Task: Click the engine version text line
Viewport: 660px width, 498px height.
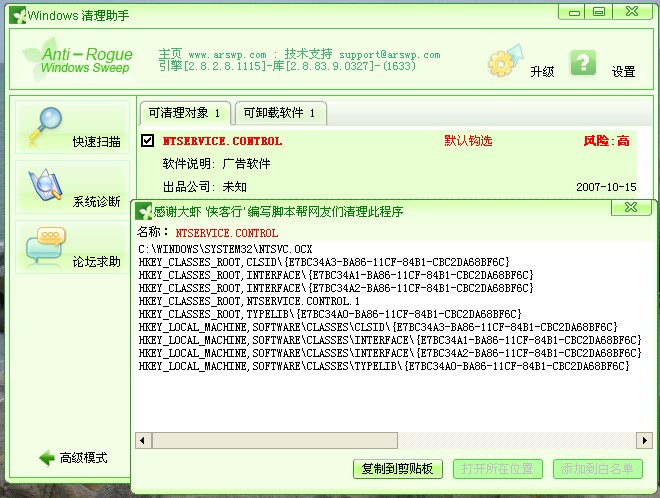Action: [287, 66]
